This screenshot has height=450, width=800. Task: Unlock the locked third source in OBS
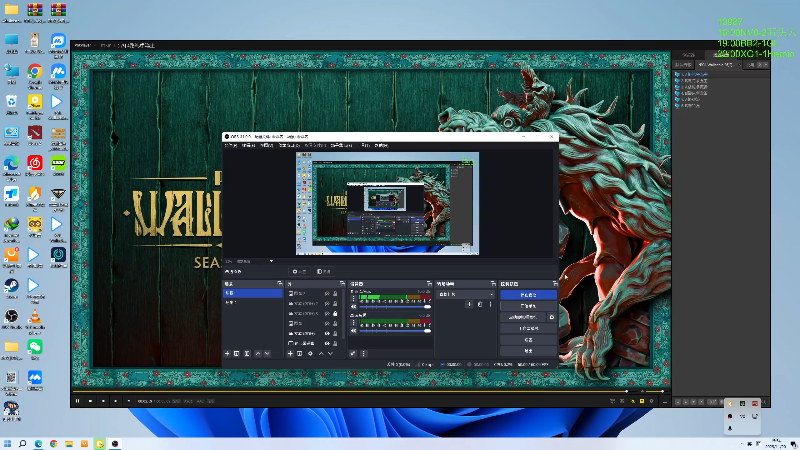[x=335, y=313]
